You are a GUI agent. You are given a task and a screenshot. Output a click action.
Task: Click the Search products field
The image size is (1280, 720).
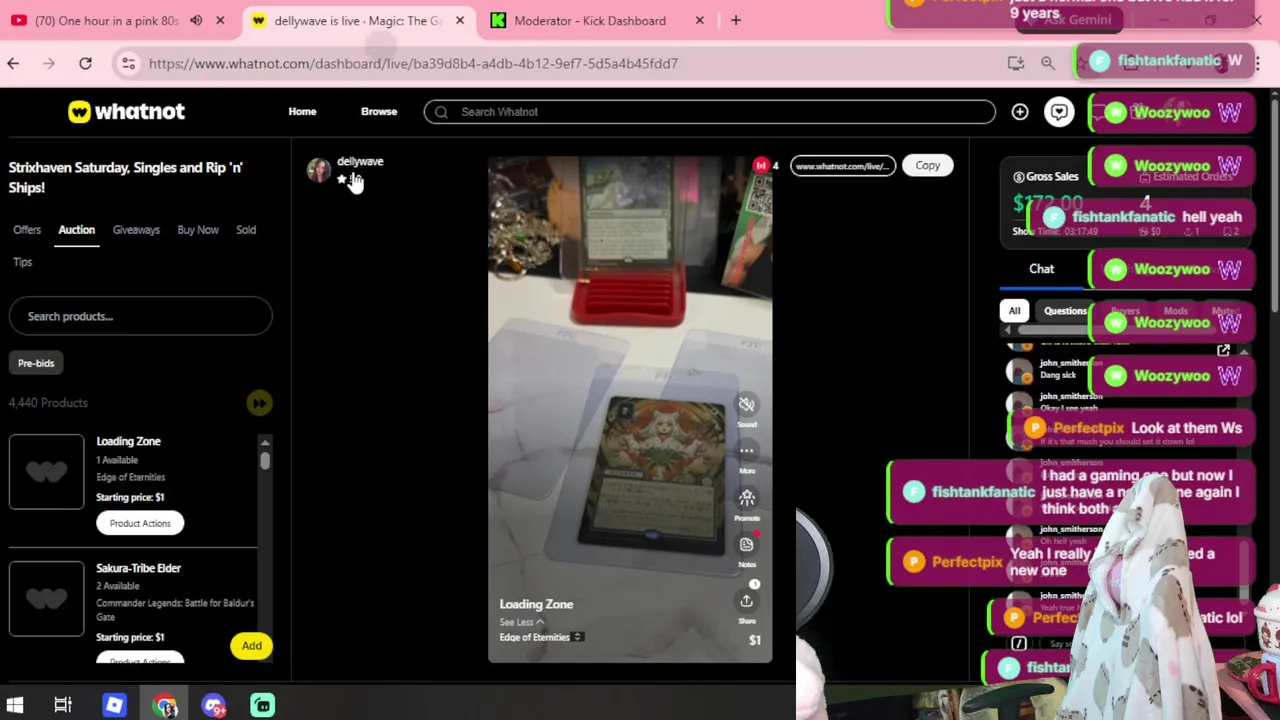tap(140, 316)
